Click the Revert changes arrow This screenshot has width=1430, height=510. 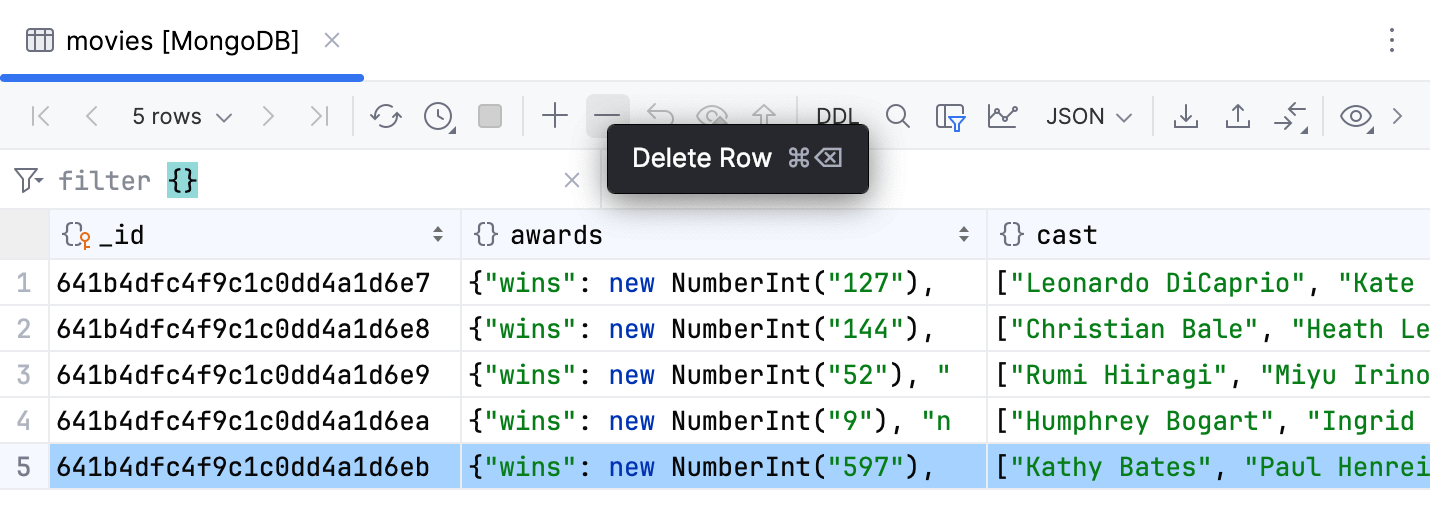[660, 115]
